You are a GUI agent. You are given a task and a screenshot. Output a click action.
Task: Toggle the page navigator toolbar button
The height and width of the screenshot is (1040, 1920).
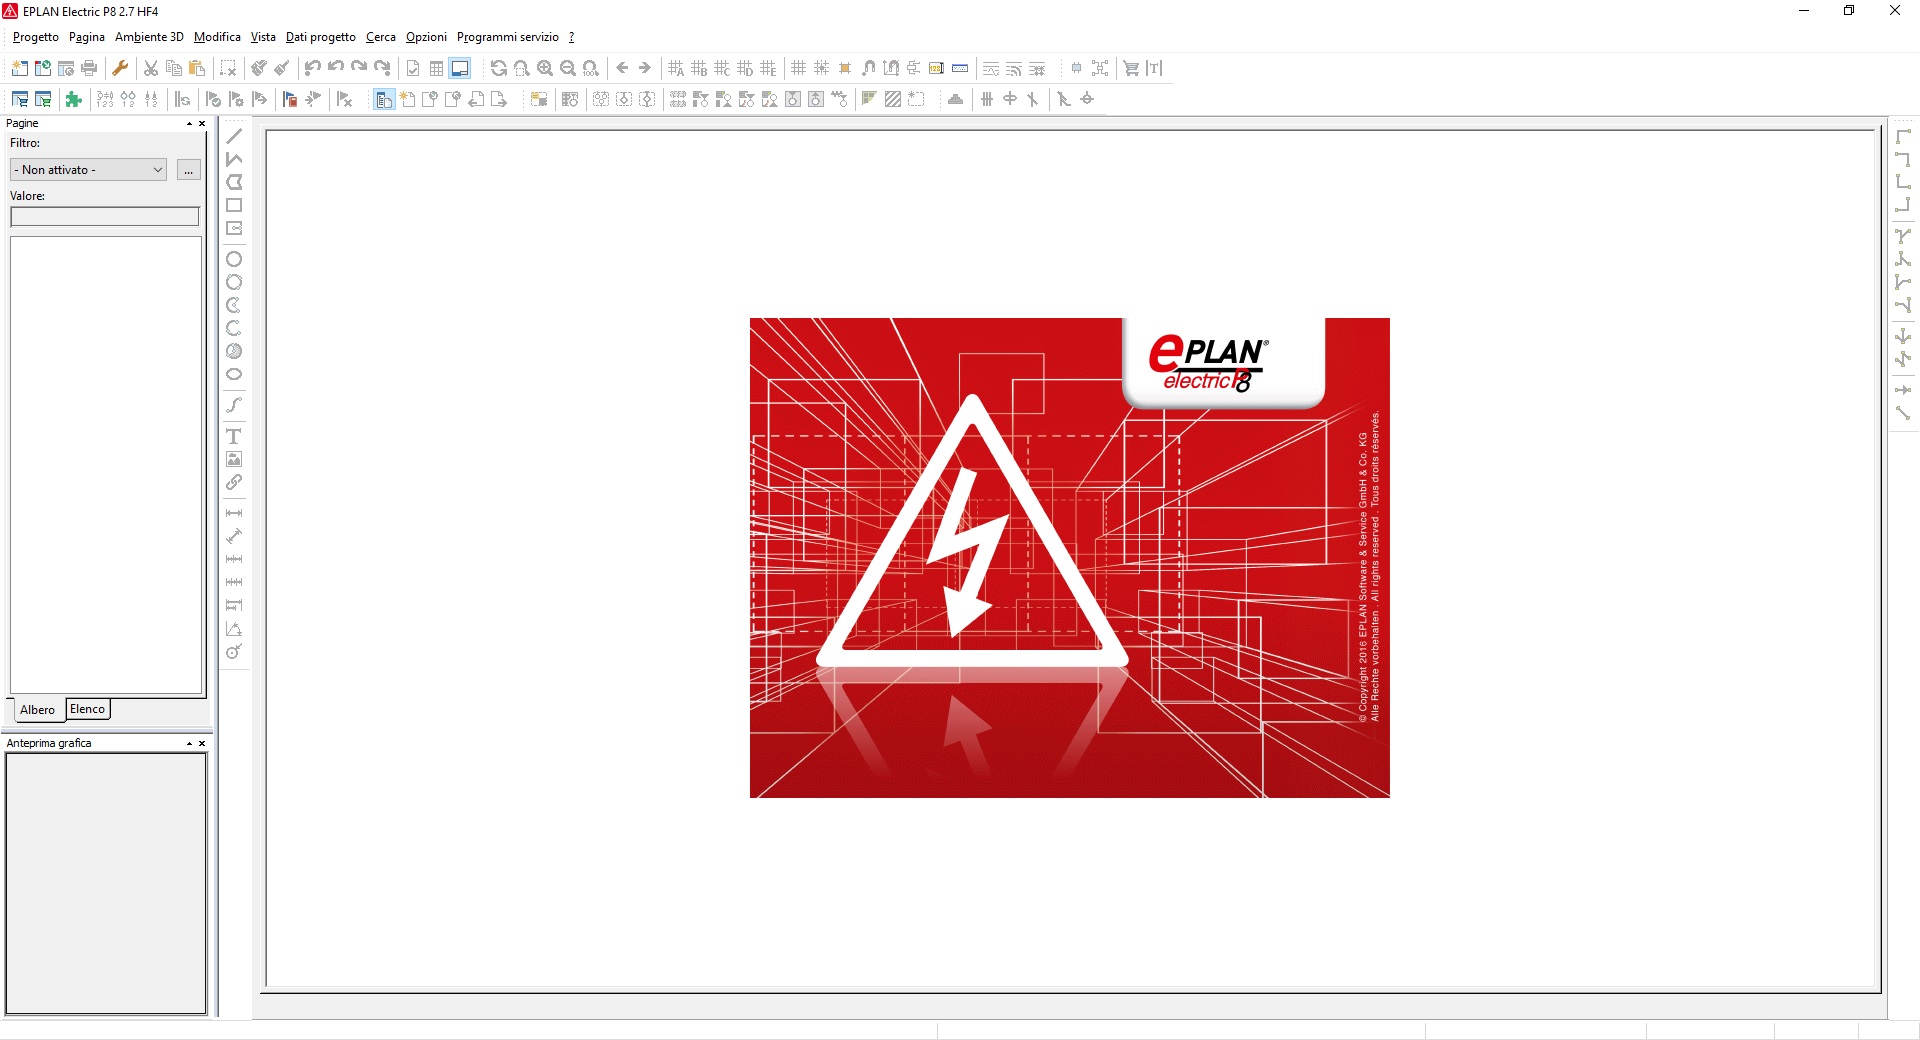click(384, 99)
